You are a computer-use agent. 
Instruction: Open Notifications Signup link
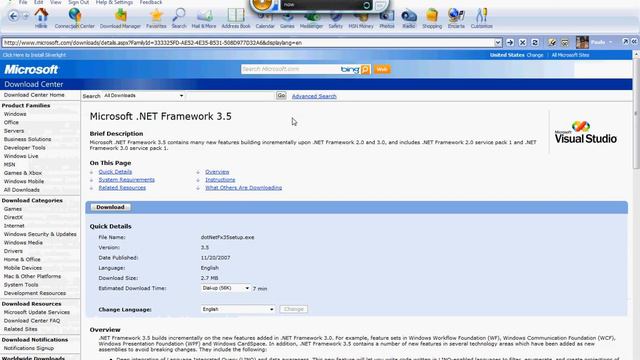pos(29,348)
